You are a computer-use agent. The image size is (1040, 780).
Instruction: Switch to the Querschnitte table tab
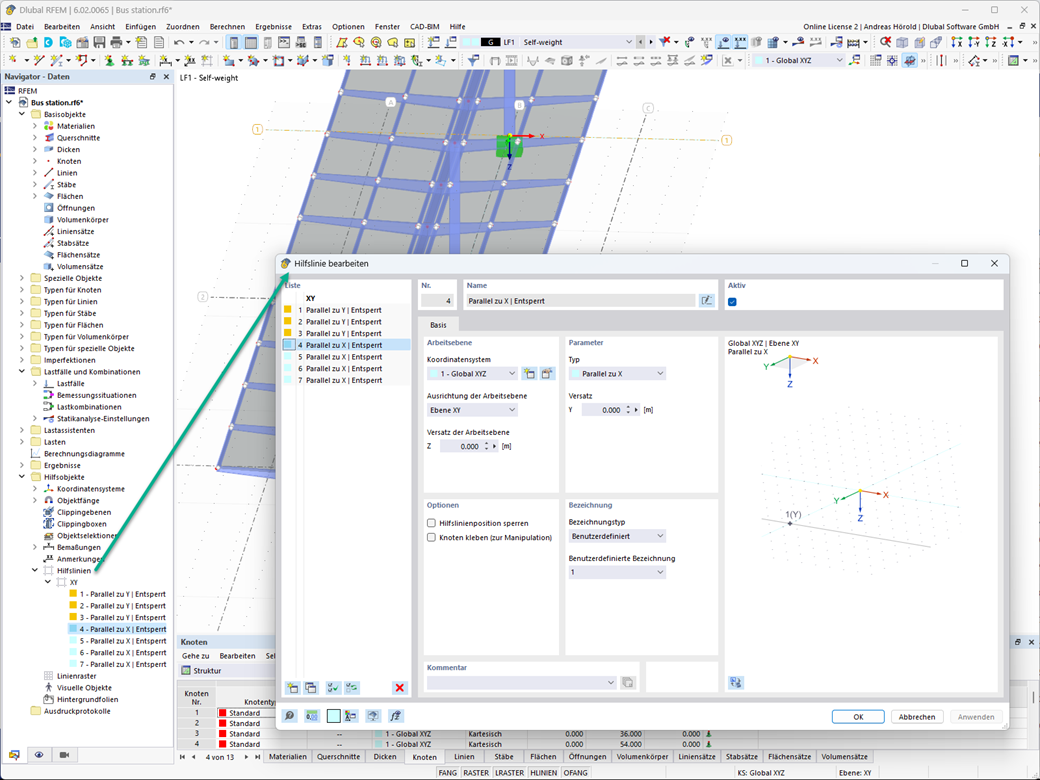pos(338,757)
